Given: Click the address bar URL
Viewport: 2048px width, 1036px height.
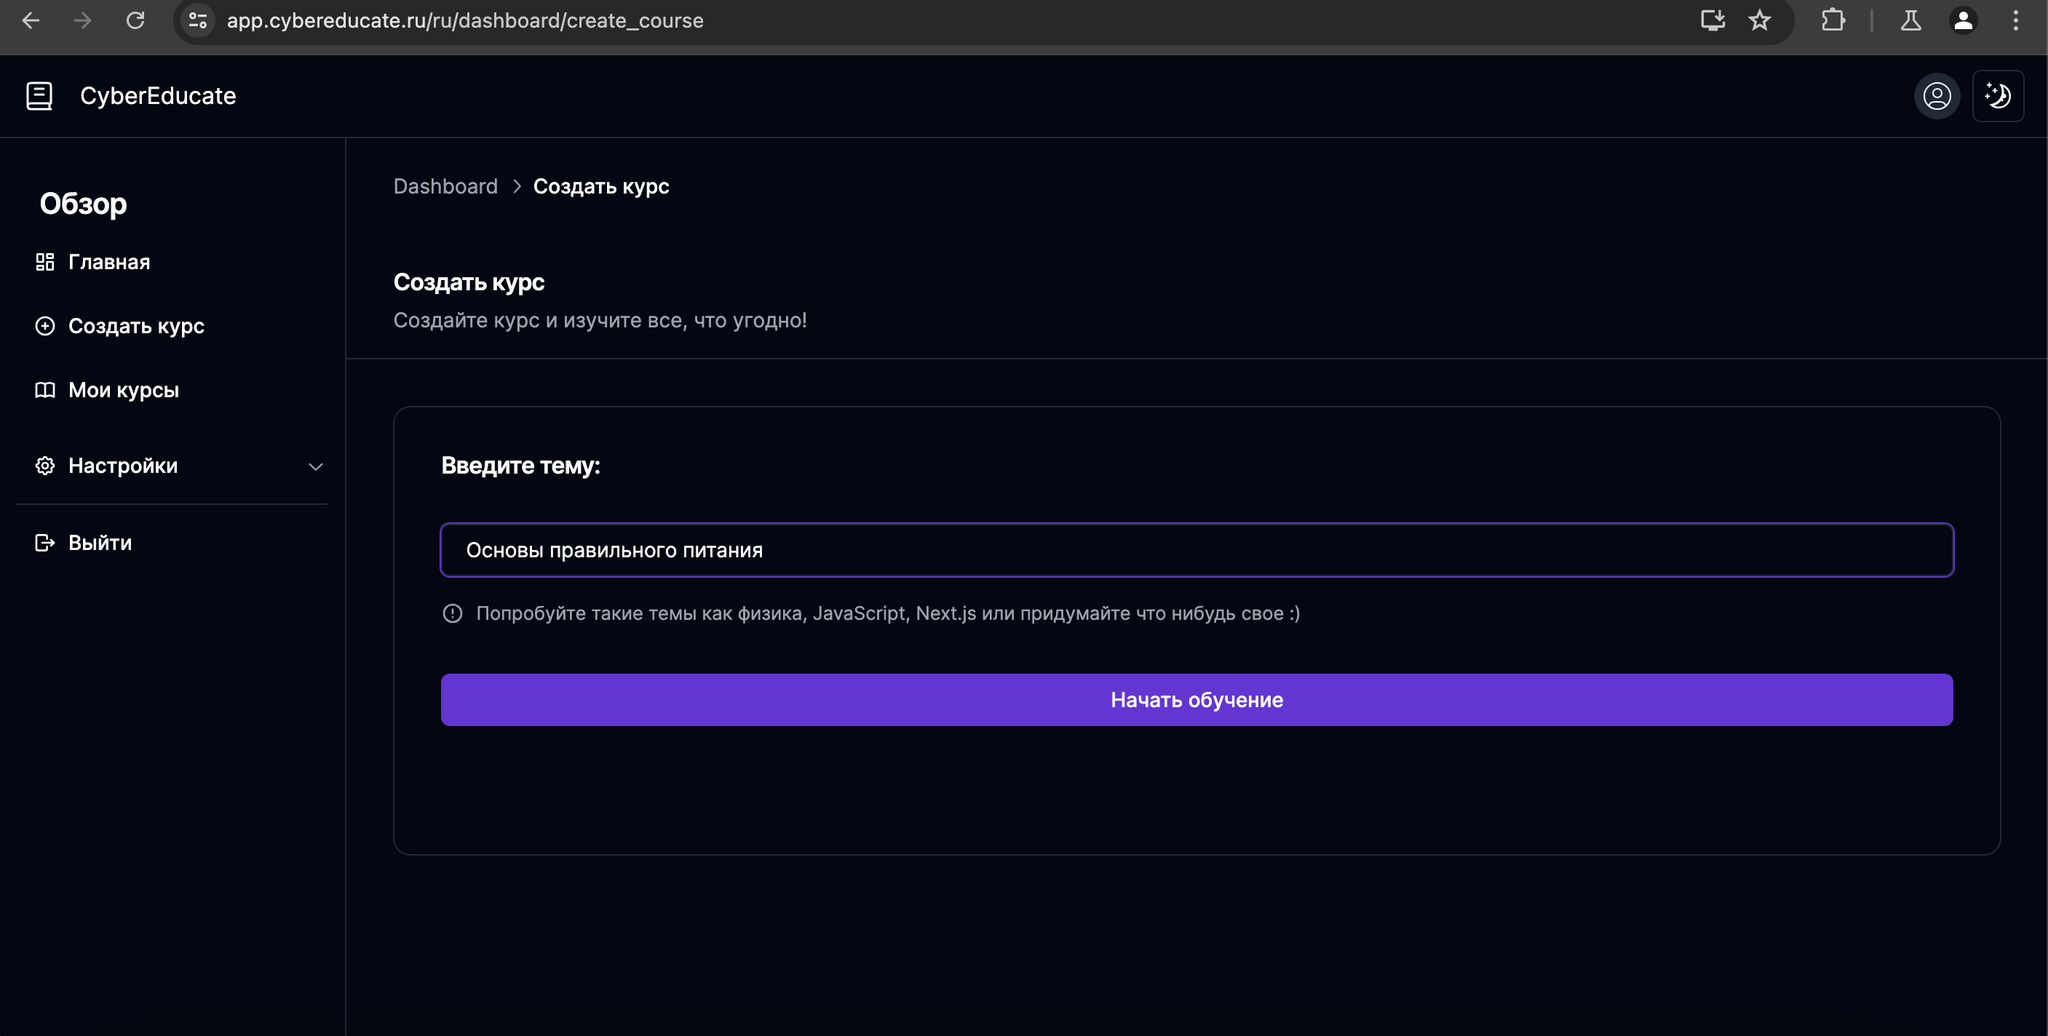Looking at the screenshot, I should (x=465, y=20).
